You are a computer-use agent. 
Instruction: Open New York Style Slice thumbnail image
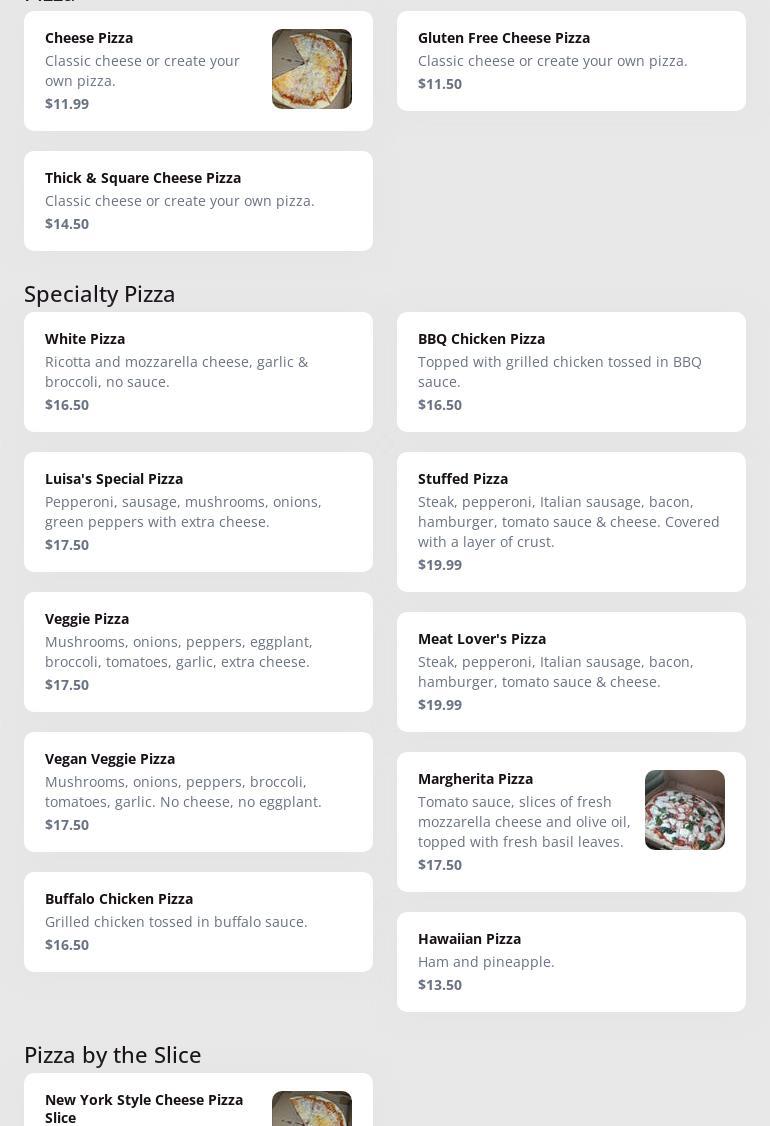[x=311, y=1108]
